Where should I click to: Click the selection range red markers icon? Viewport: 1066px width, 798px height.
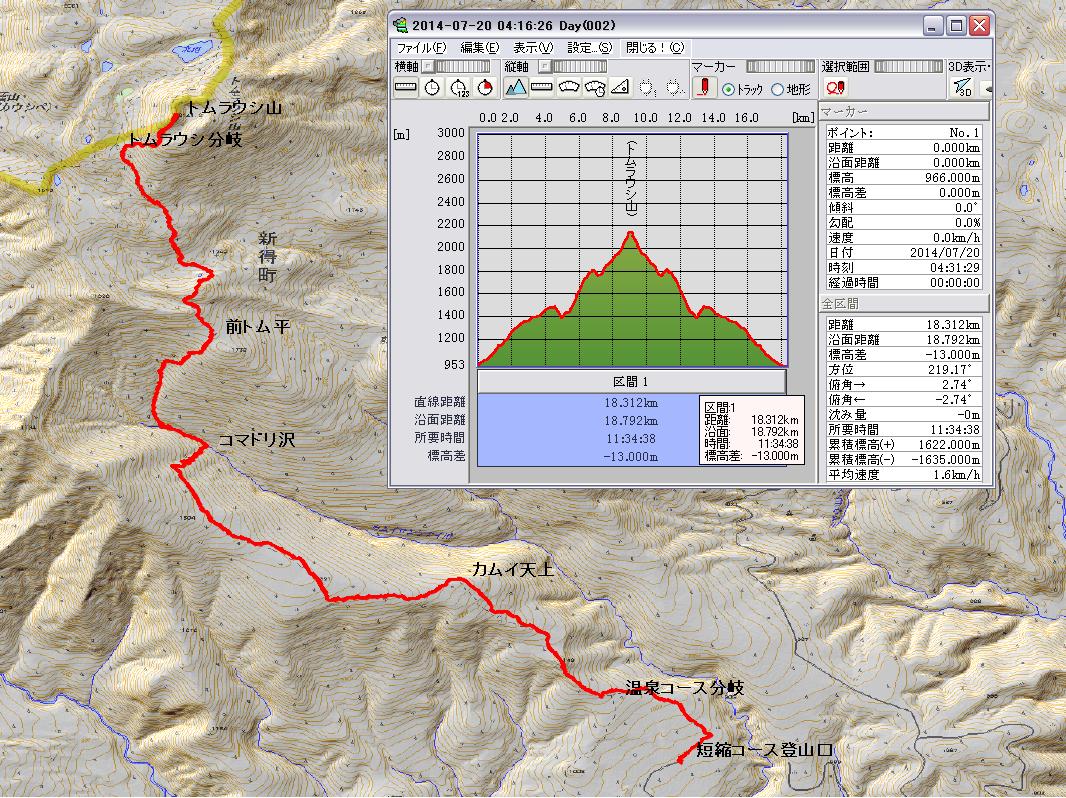[835, 88]
